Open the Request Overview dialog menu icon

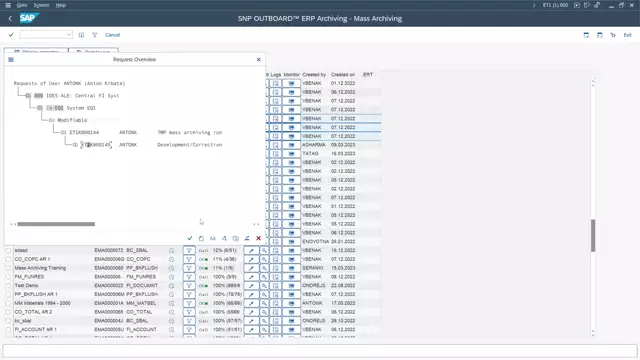coord(11,60)
